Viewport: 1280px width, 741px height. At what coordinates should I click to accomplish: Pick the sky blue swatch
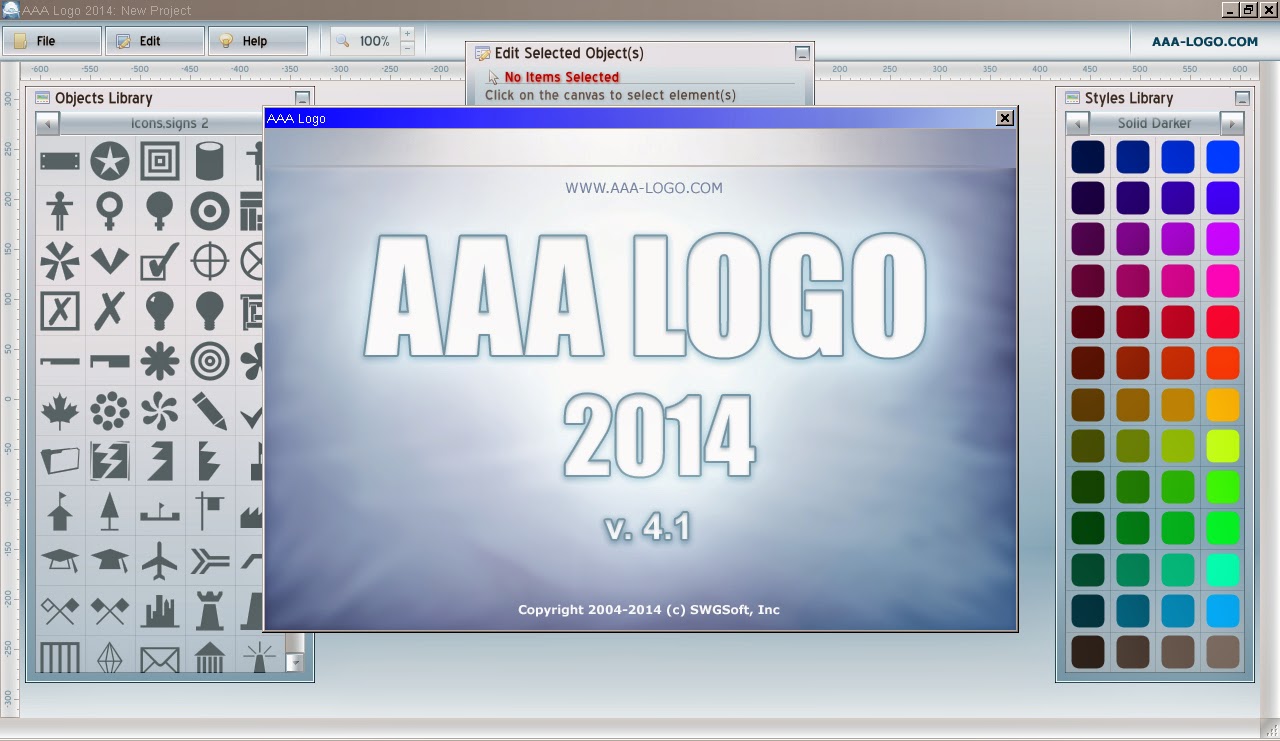1223,611
